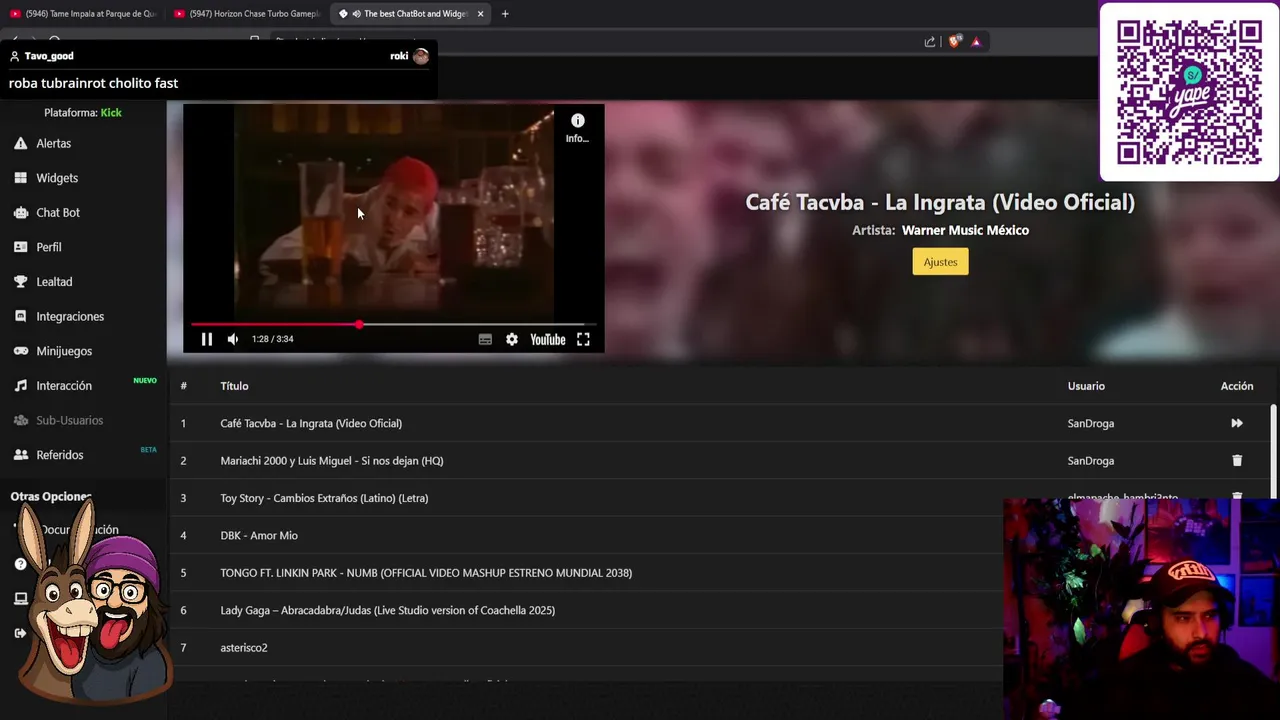Screen dimensions: 1280x720
Task: Click the Kick platform label
Action: pyautogui.click(x=111, y=113)
